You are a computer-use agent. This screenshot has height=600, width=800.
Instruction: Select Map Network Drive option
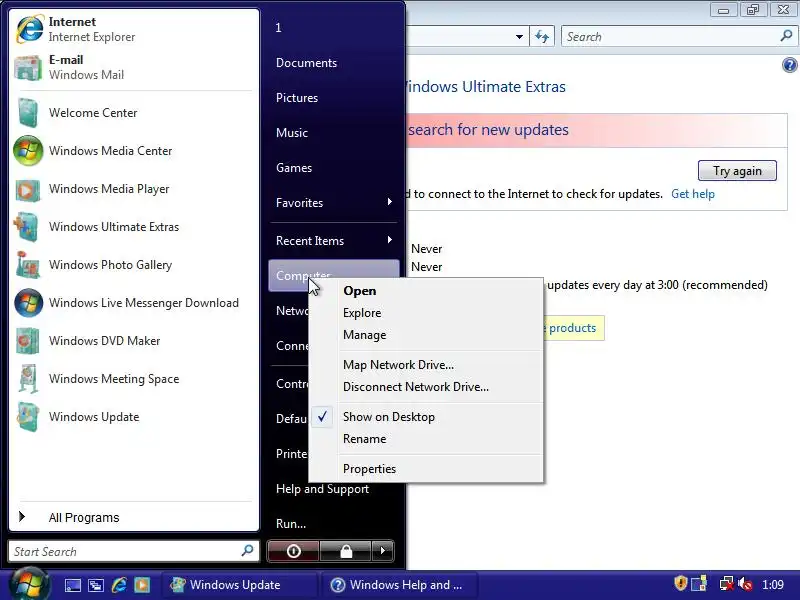pyautogui.click(x=398, y=365)
